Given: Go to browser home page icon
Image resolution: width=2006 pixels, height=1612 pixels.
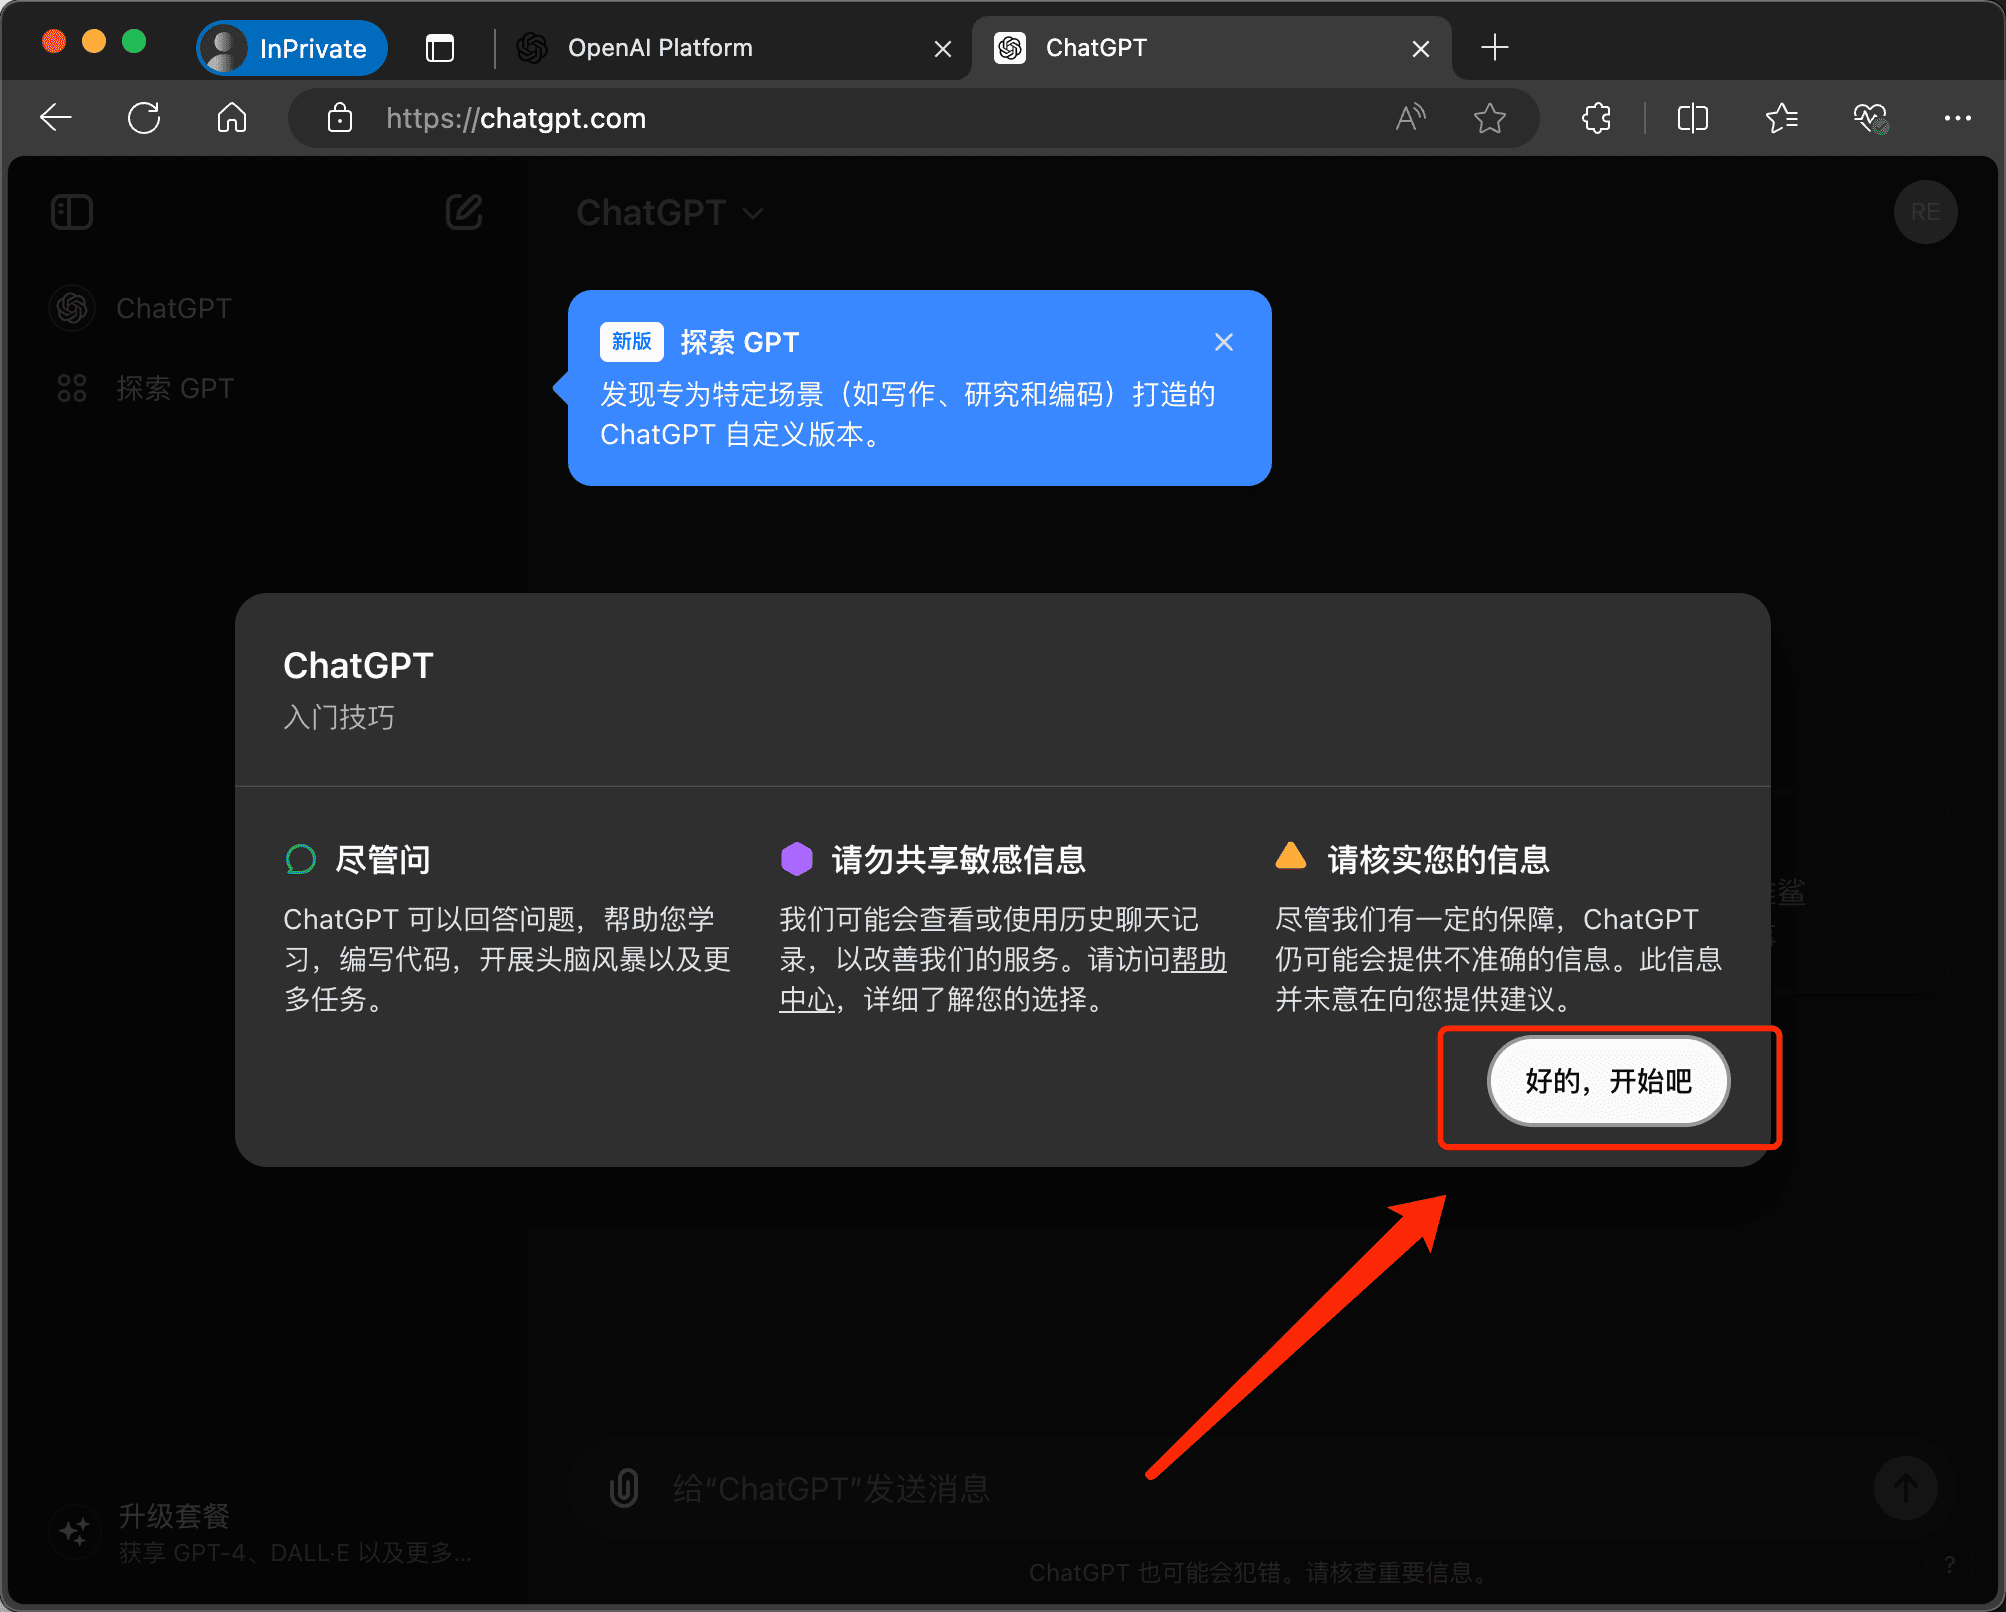Looking at the screenshot, I should coord(232,118).
